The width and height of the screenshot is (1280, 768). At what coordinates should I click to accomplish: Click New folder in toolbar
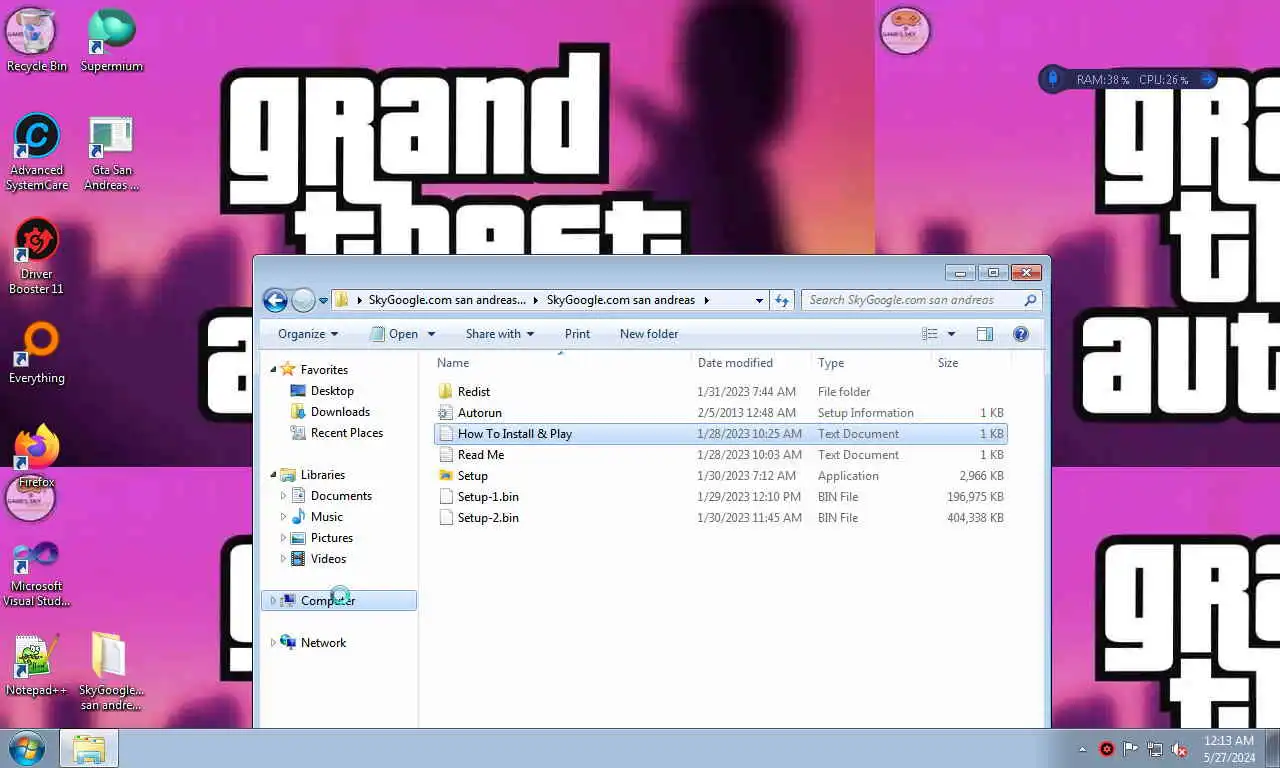pyautogui.click(x=649, y=334)
